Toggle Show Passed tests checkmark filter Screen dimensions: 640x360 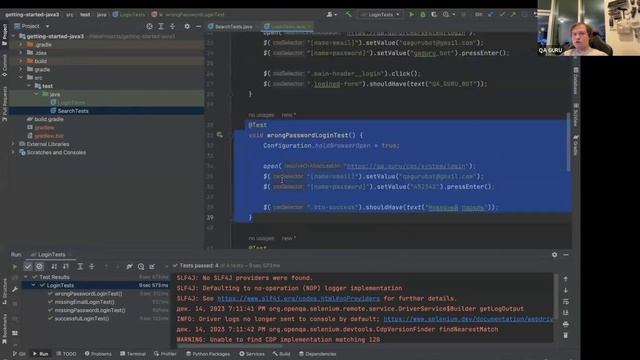(x=28, y=267)
